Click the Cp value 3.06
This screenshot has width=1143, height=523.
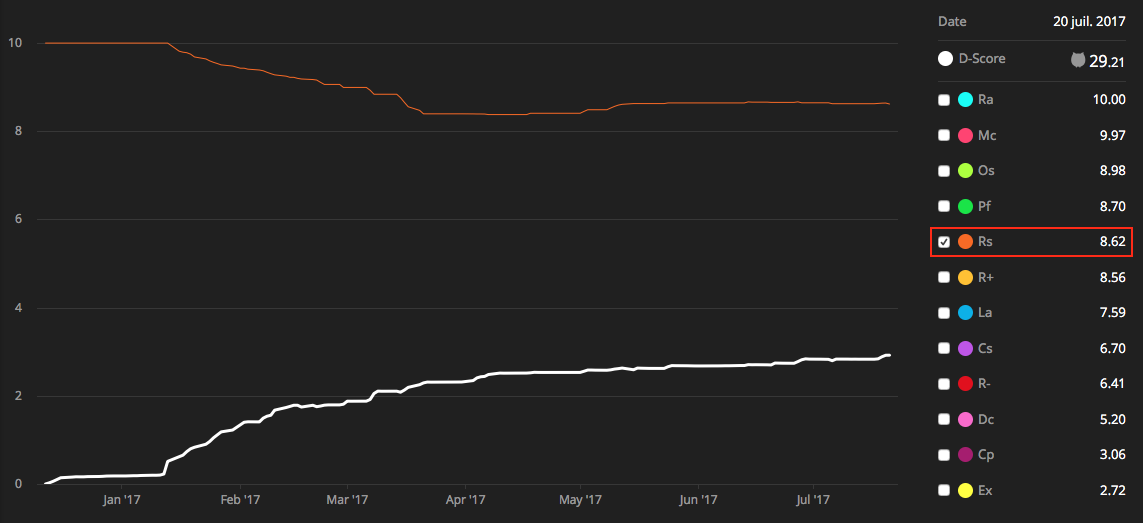(1113, 455)
